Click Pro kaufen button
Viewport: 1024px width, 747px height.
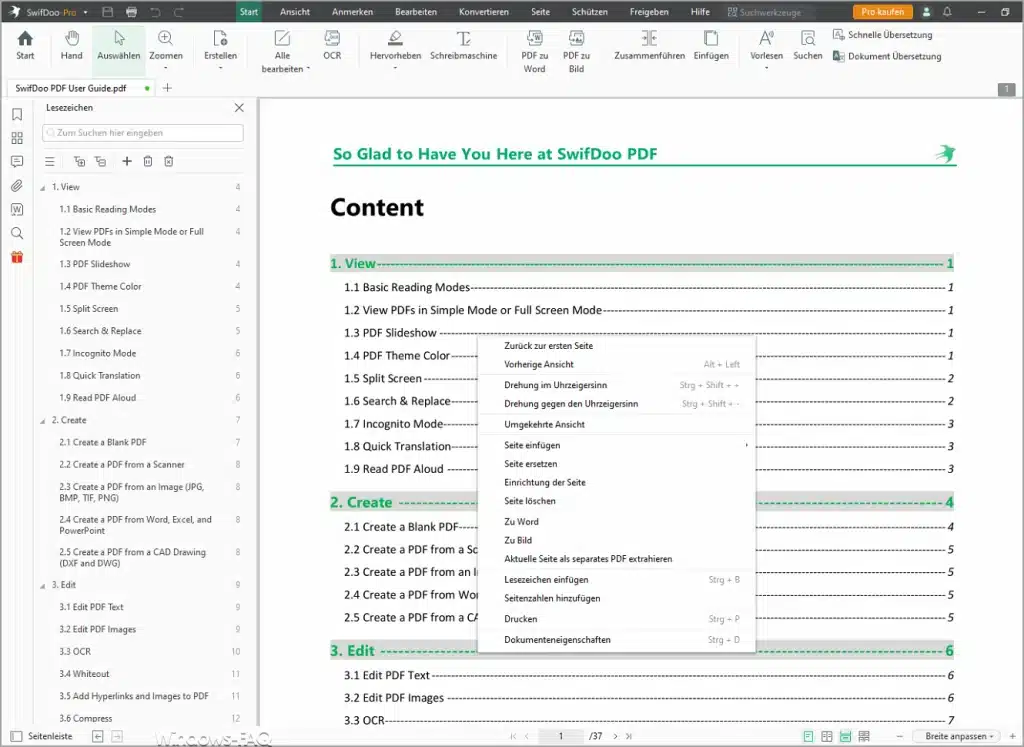(882, 12)
